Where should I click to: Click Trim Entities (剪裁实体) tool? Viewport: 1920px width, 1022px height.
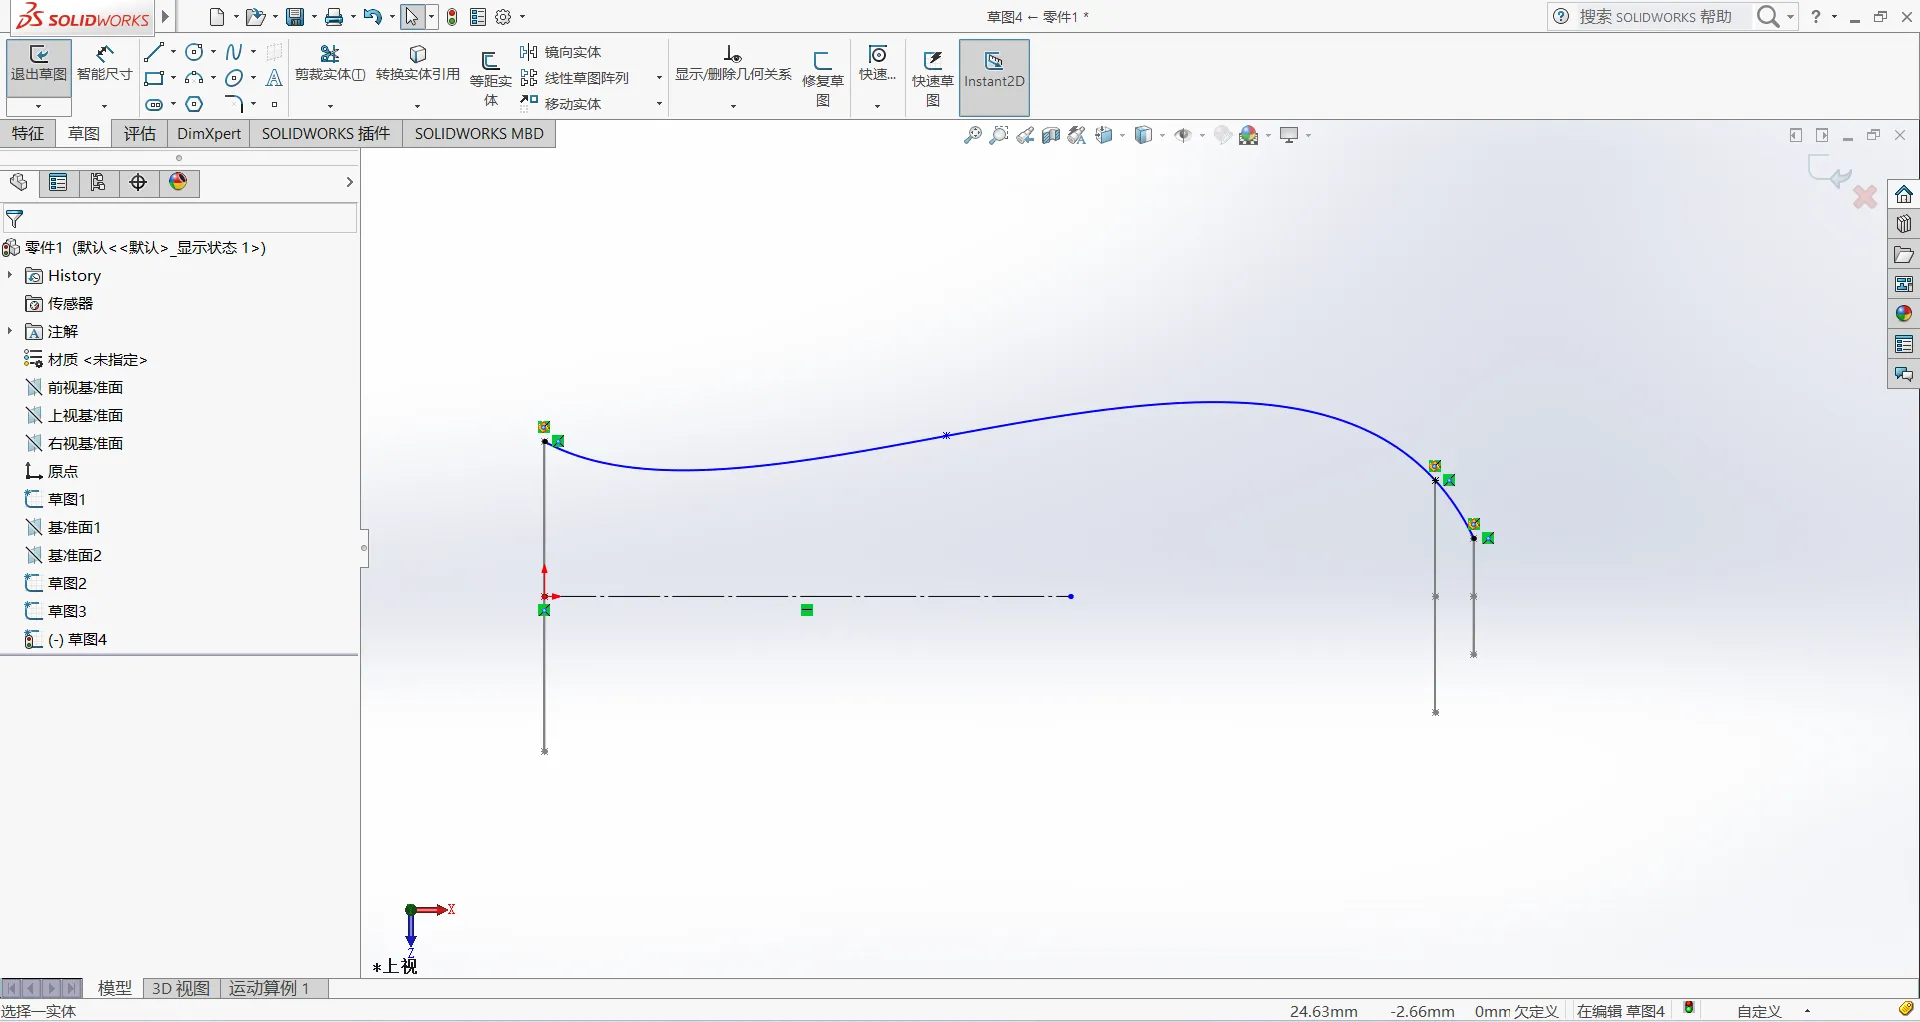(x=330, y=63)
